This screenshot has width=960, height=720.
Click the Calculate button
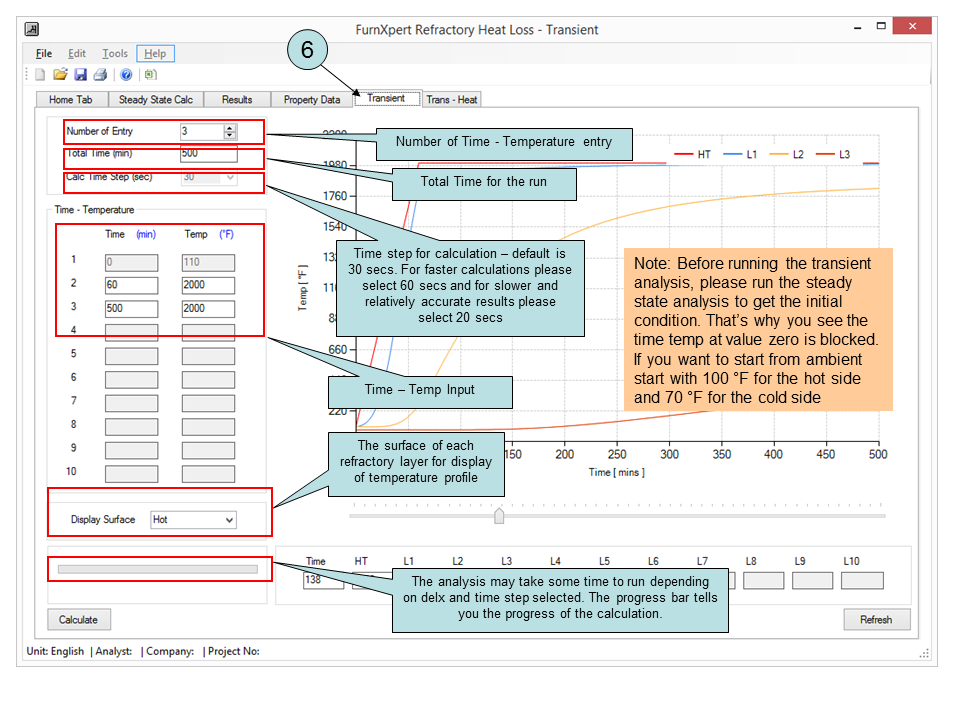79,620
